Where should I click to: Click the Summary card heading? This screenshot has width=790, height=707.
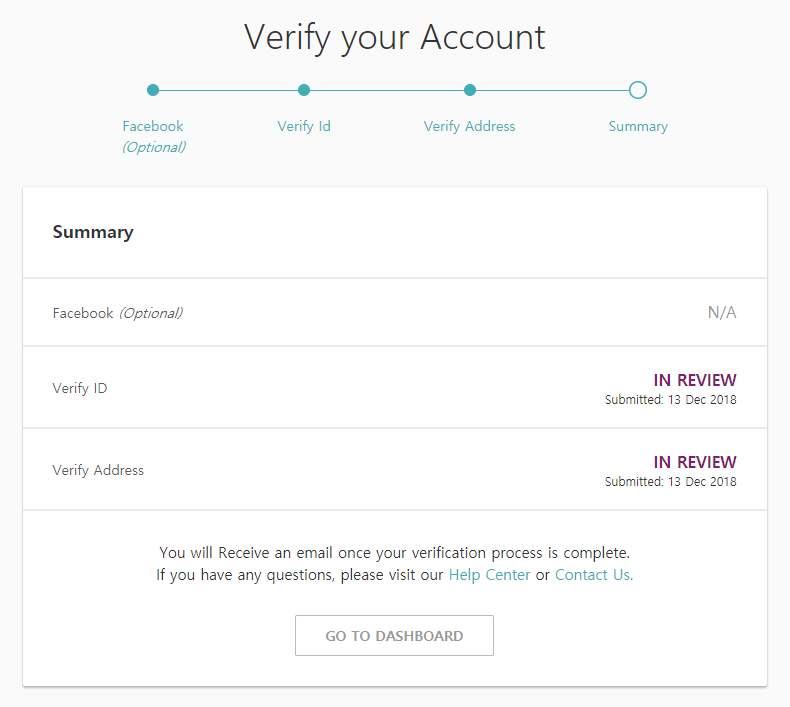click(93, 232)
